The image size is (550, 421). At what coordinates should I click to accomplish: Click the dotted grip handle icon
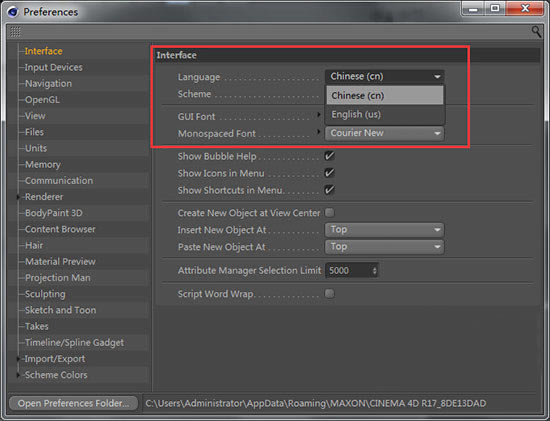(x=15, y=32)
